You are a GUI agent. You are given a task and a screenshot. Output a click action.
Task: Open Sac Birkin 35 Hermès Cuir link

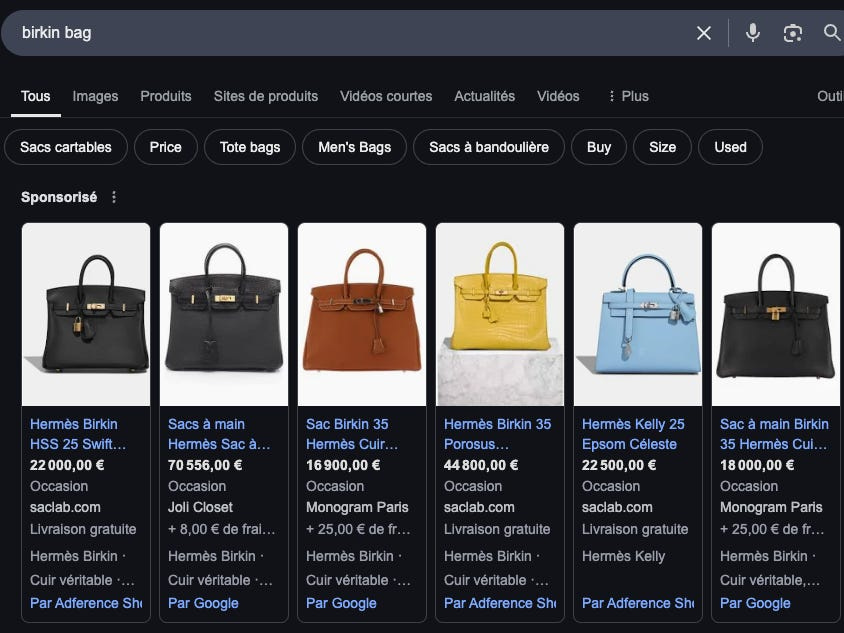(352, 434)
